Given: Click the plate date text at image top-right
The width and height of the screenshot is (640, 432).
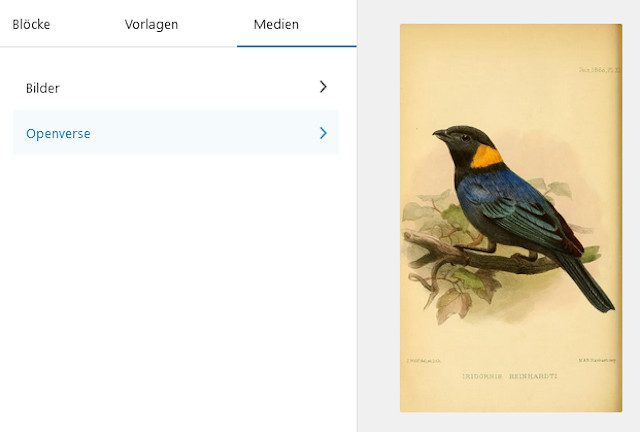Looking at the screenshot, I should (600, 70).
